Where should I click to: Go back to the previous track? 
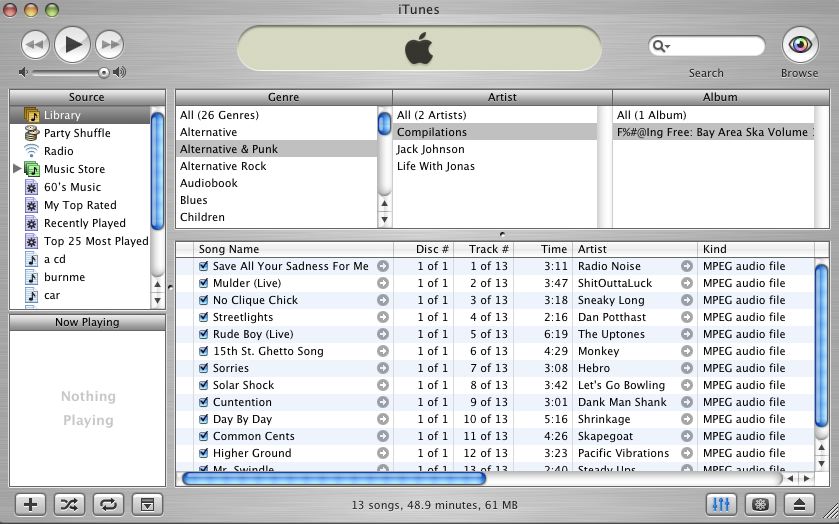tap(35, 44)
